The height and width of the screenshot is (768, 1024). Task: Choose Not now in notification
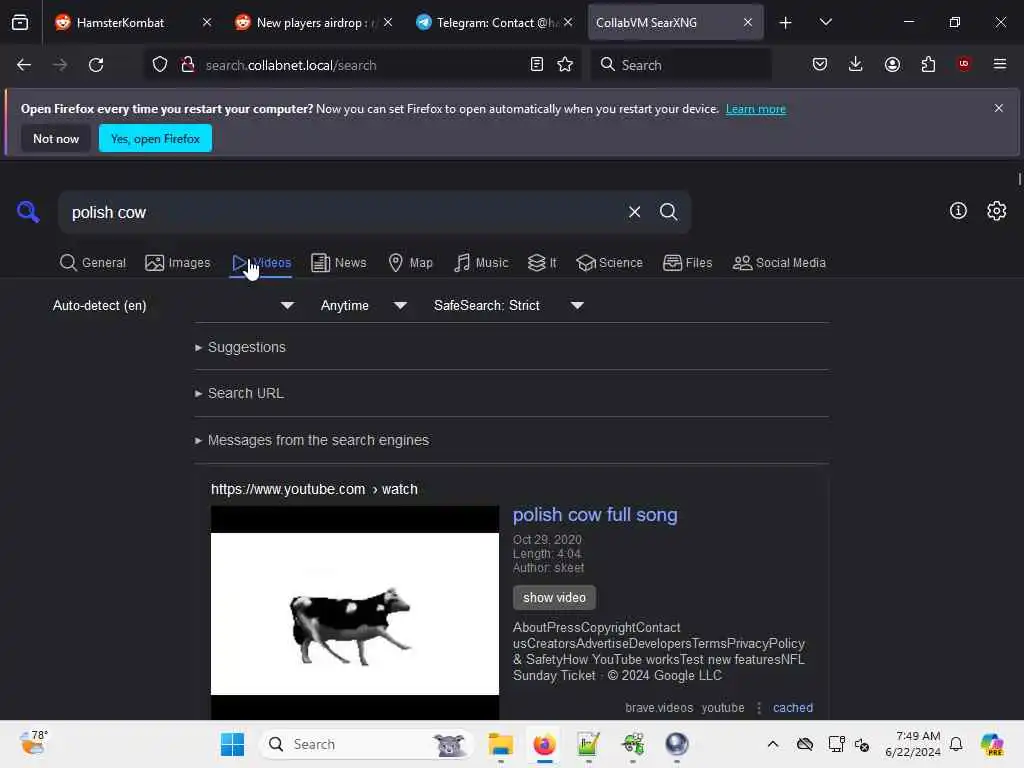click(x=56, y=138)
